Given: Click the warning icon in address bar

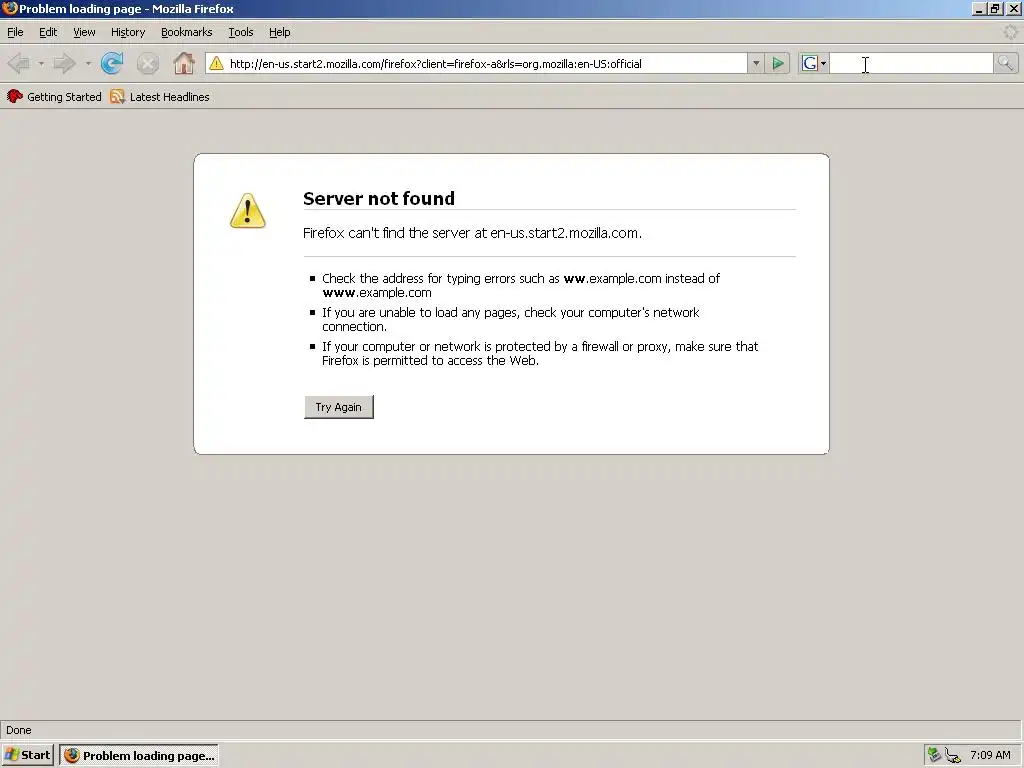Looking at the screenshot, I should pos(216,63).
